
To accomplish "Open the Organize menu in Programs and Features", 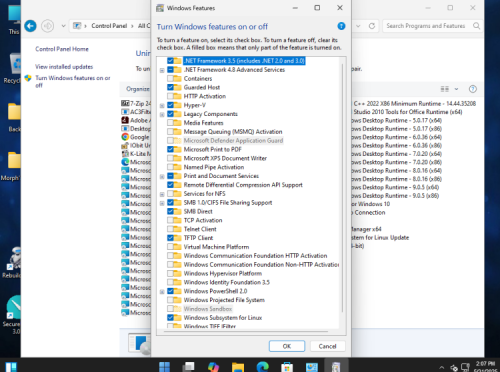I will [138, 89].
